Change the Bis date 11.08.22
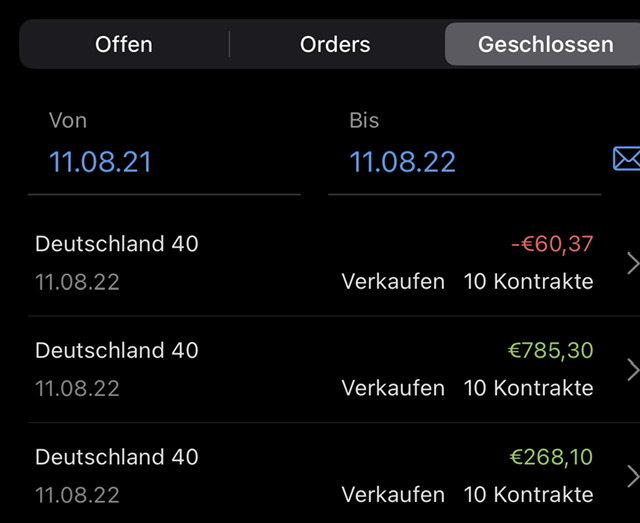Viewport: 640px width, 523px height. pos(402,161)
